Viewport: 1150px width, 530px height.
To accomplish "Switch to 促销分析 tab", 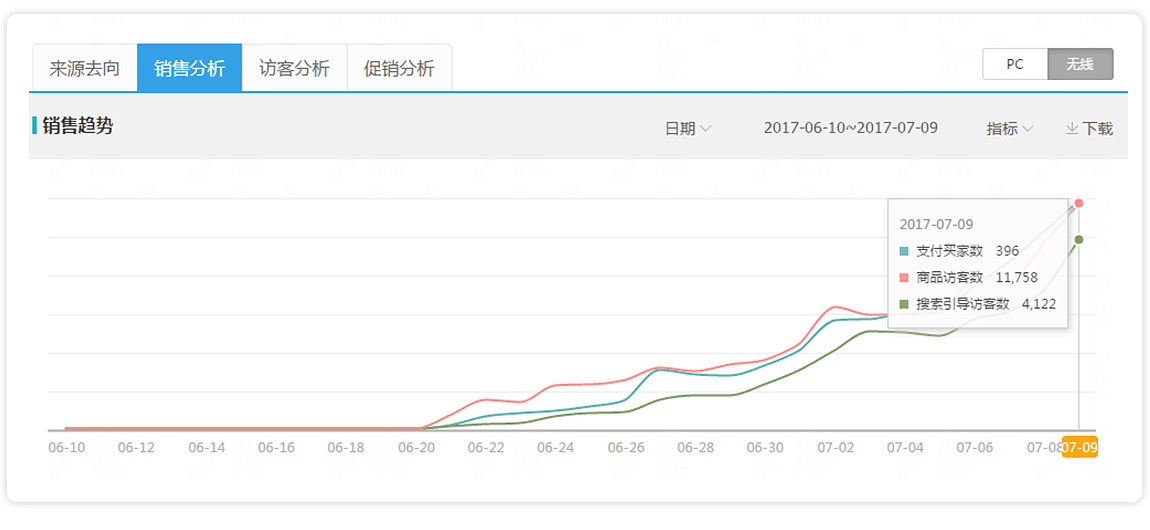I will pyautogui.click(x=399, y=69).
